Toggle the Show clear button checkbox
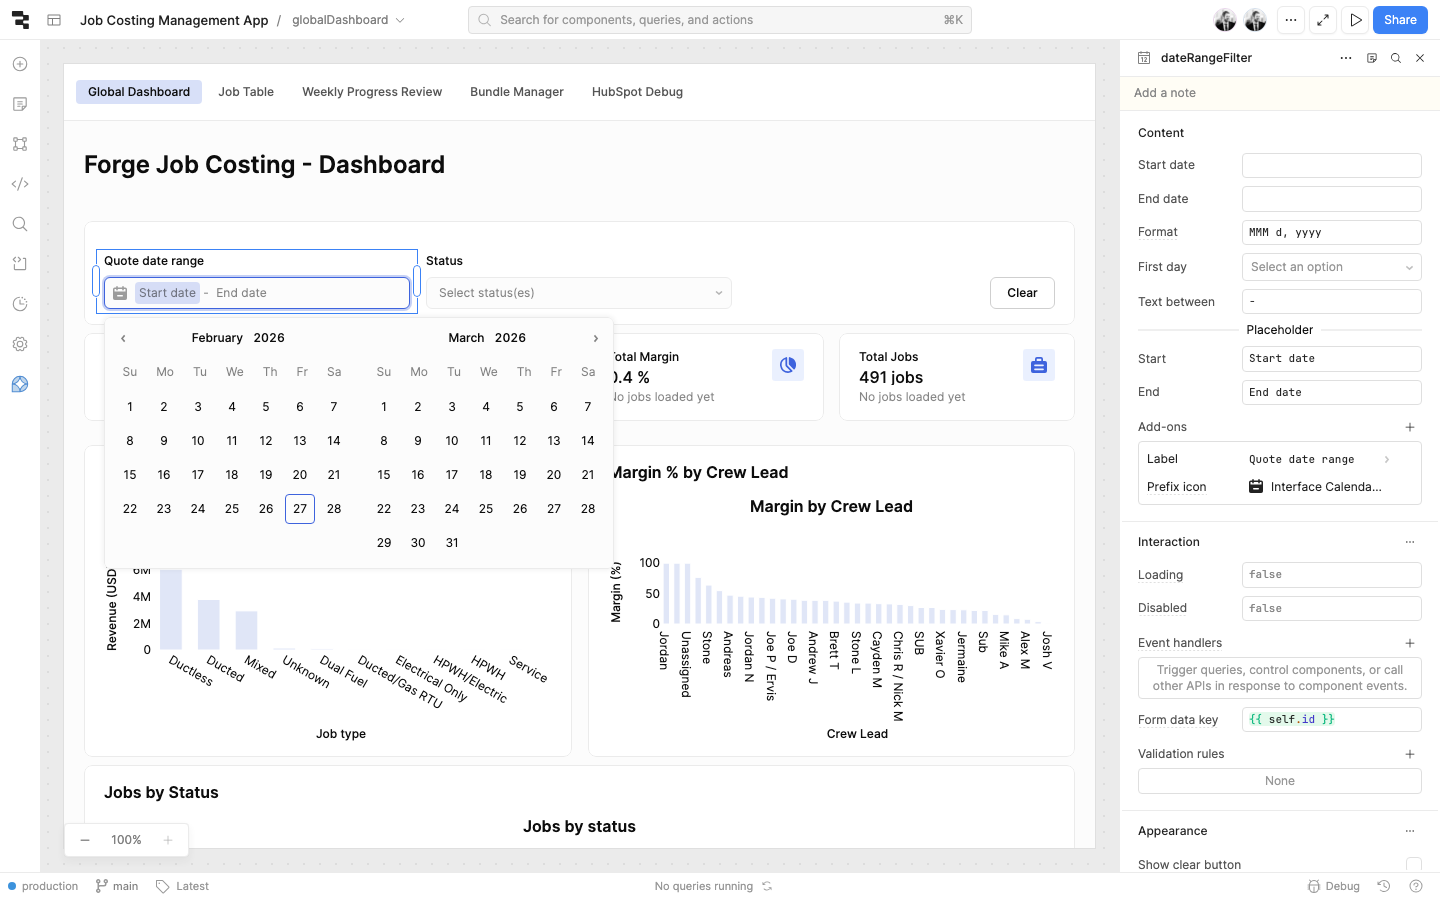Viewport: 1440px width, 900px height. 1413,865
